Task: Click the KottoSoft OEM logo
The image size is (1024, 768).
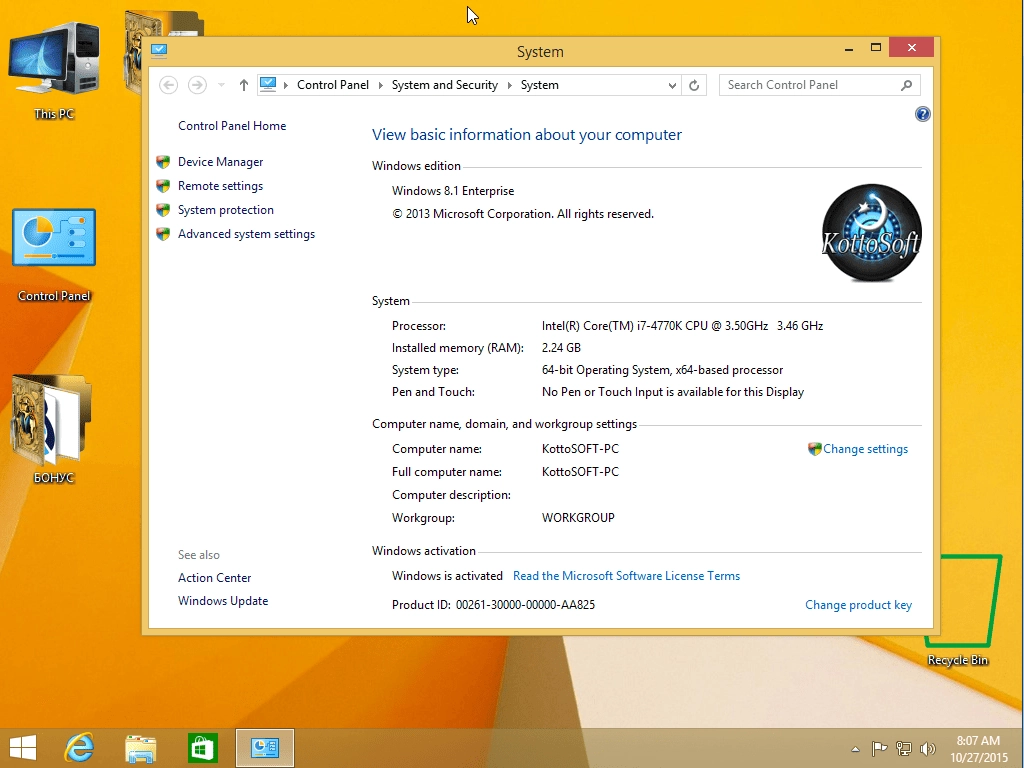Action: click(x=871, y=233)
